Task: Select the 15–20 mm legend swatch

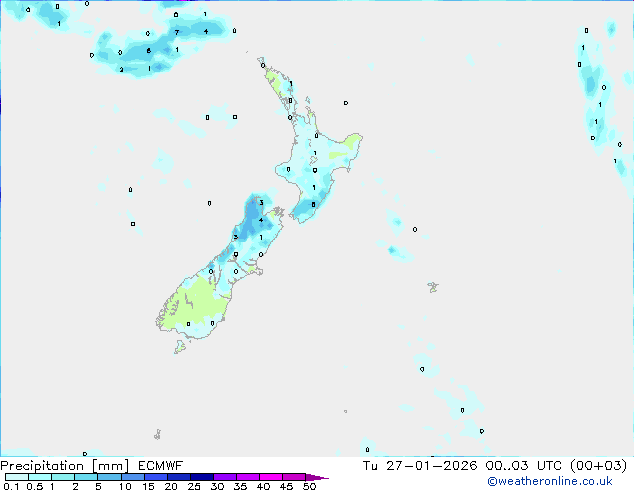Action: (155, 477)
